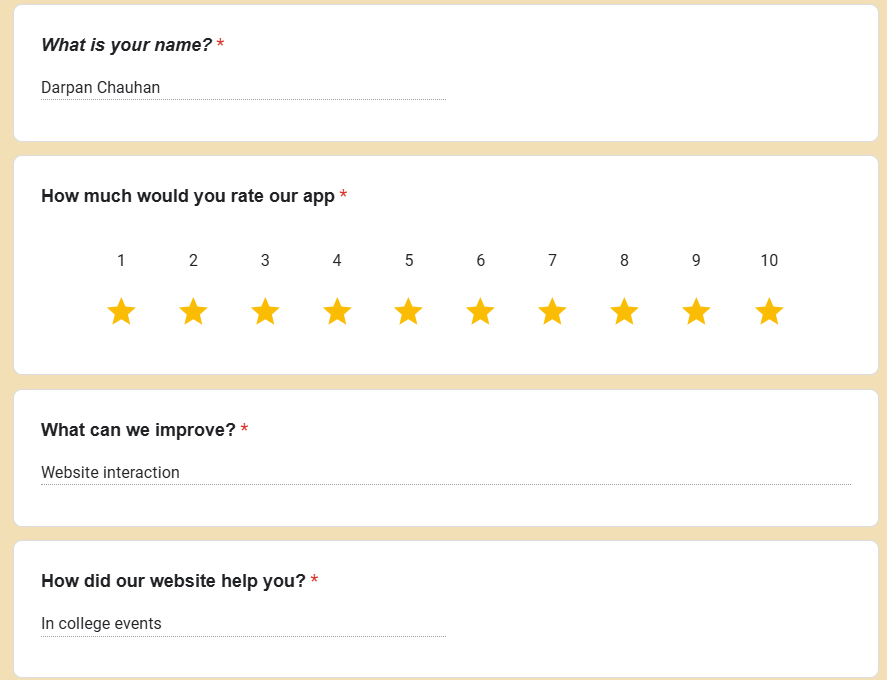This screenshot has height=680, width=887.
Task: Click the star under number 4
Action: coord(337,312)
